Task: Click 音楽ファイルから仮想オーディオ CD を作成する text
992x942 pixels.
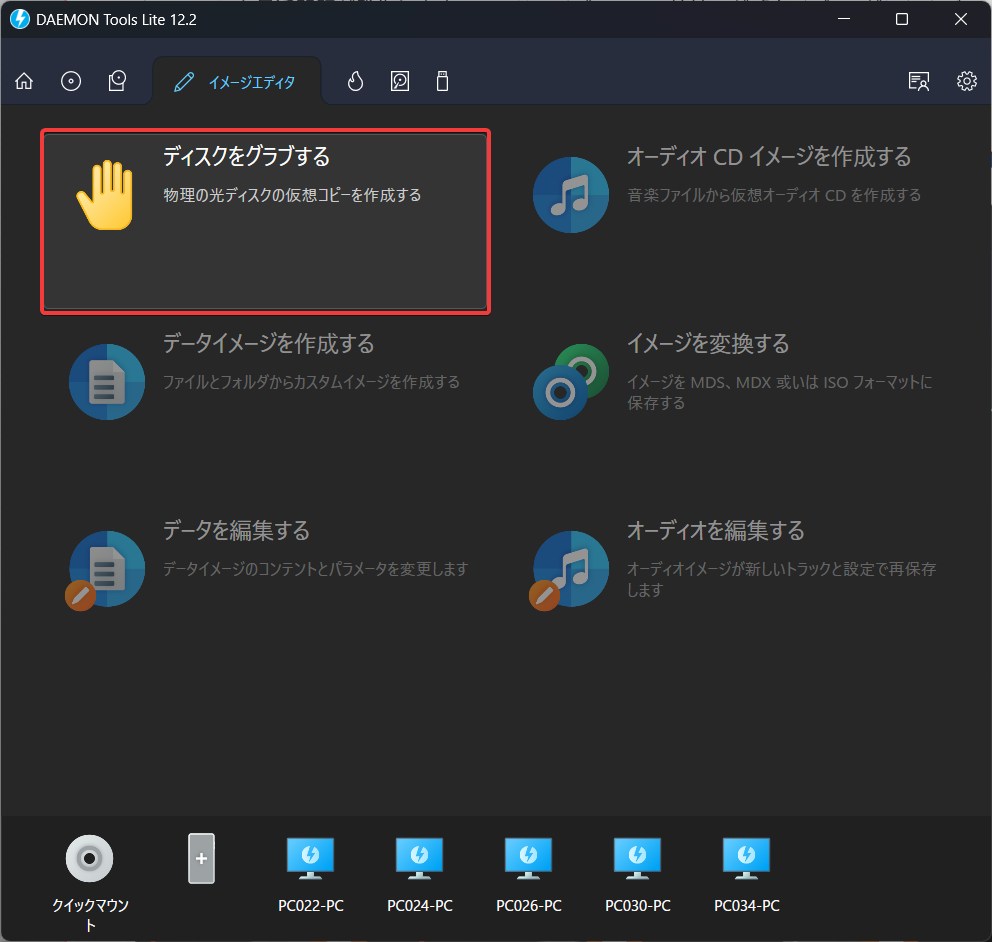Action: 774,195
